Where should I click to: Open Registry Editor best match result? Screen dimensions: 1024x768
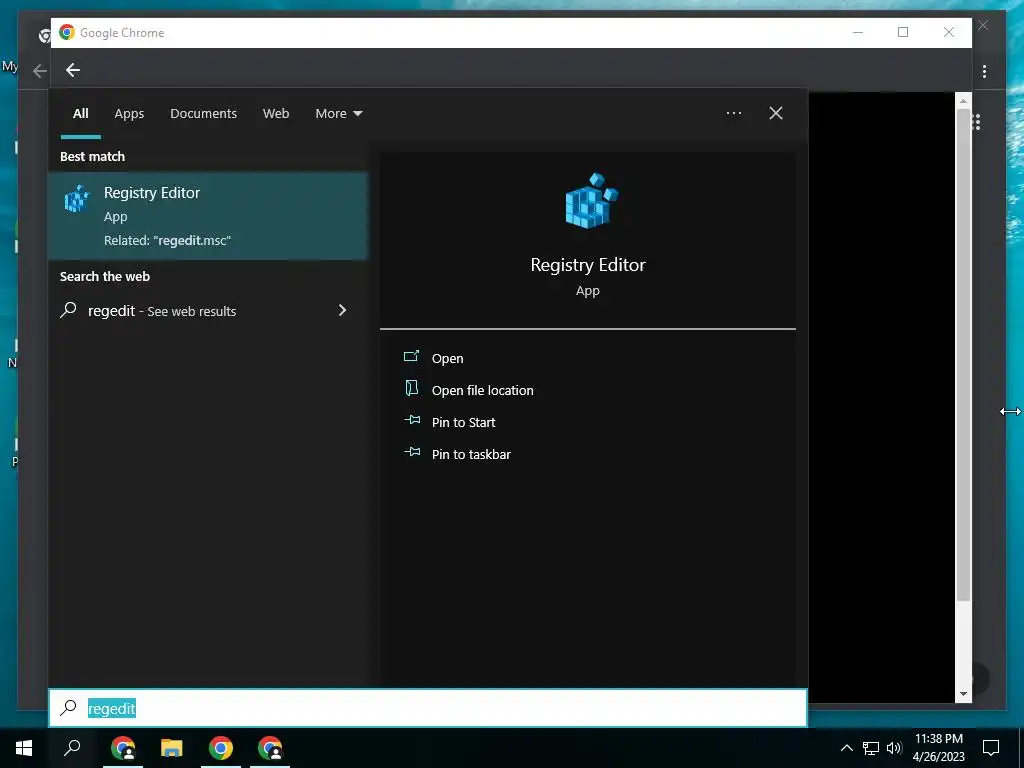[208, 216]
